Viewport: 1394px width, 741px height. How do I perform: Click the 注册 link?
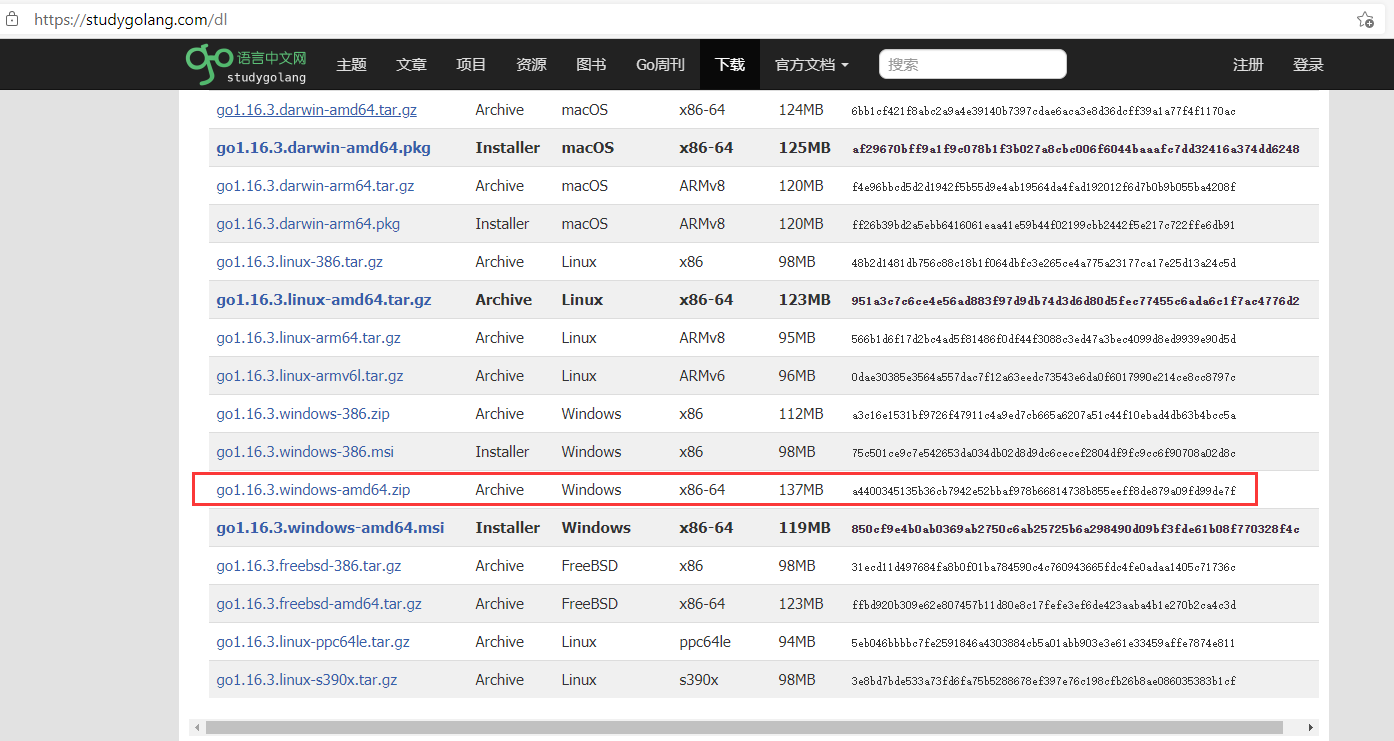tap(1248, 63)
